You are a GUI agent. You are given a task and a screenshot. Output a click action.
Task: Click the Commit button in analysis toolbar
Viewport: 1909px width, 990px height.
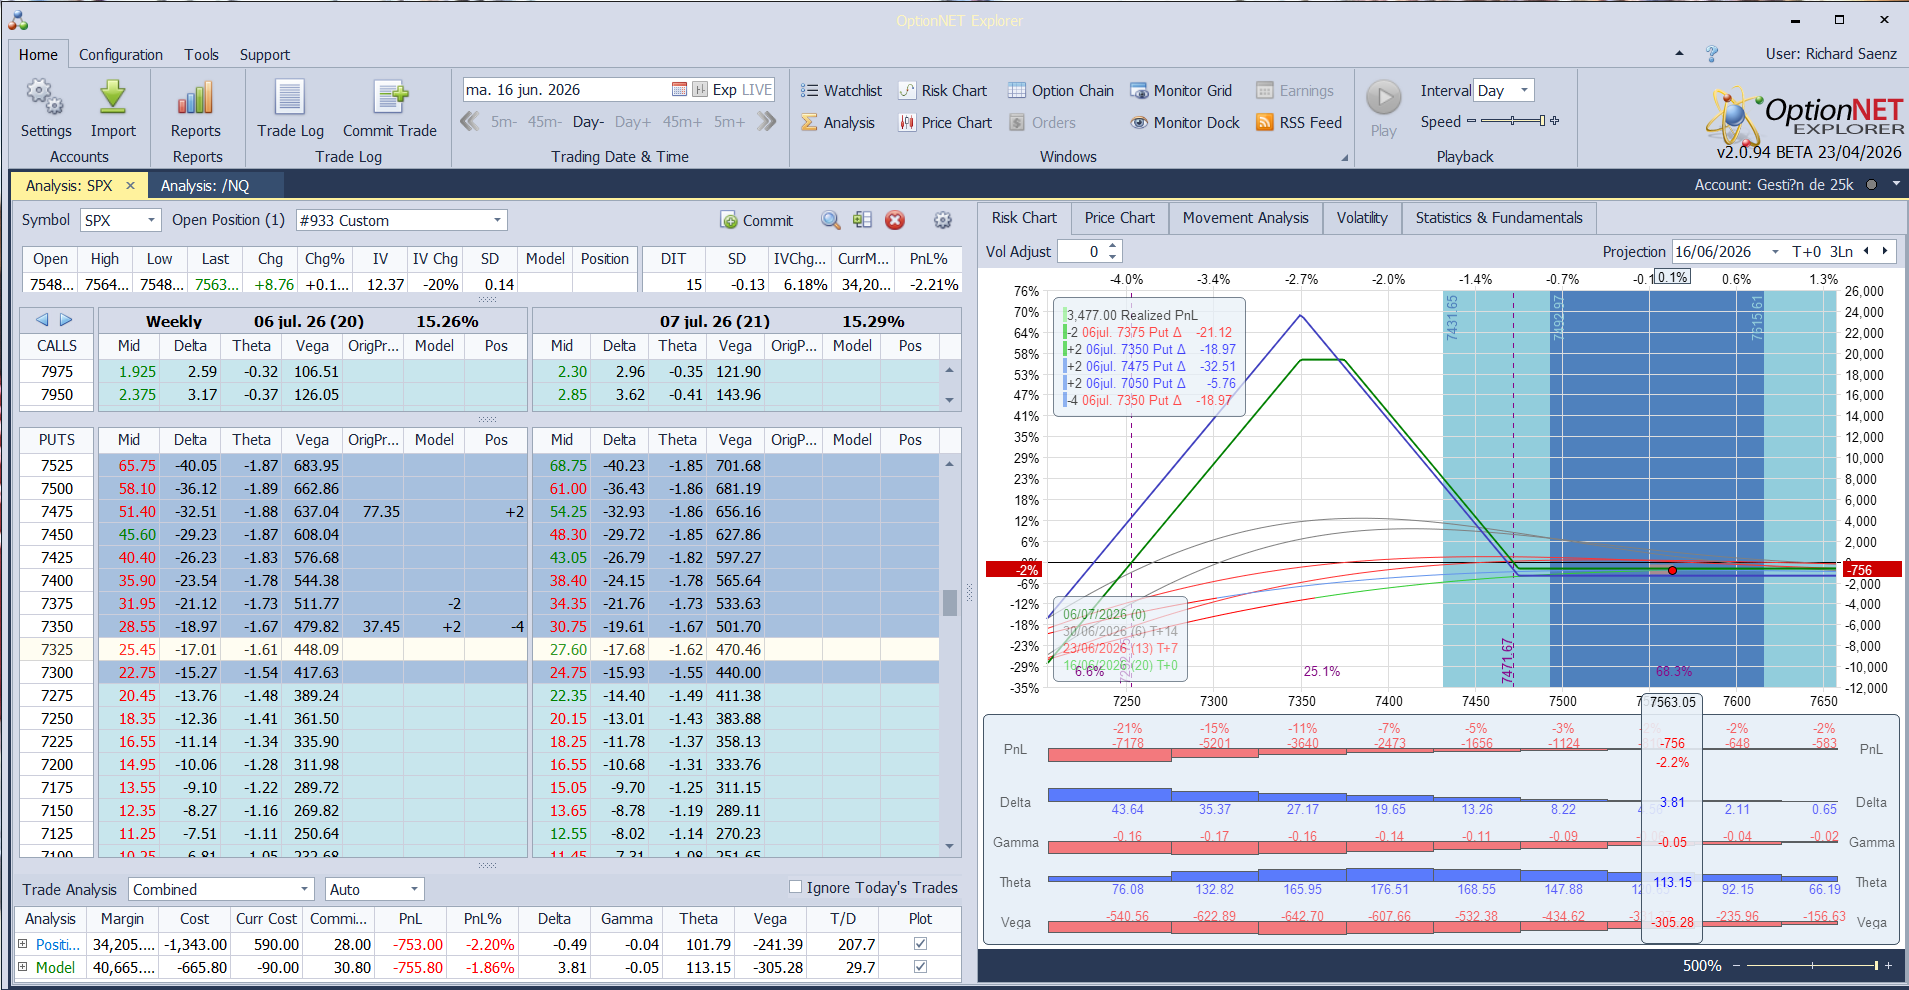coord(756,220)
